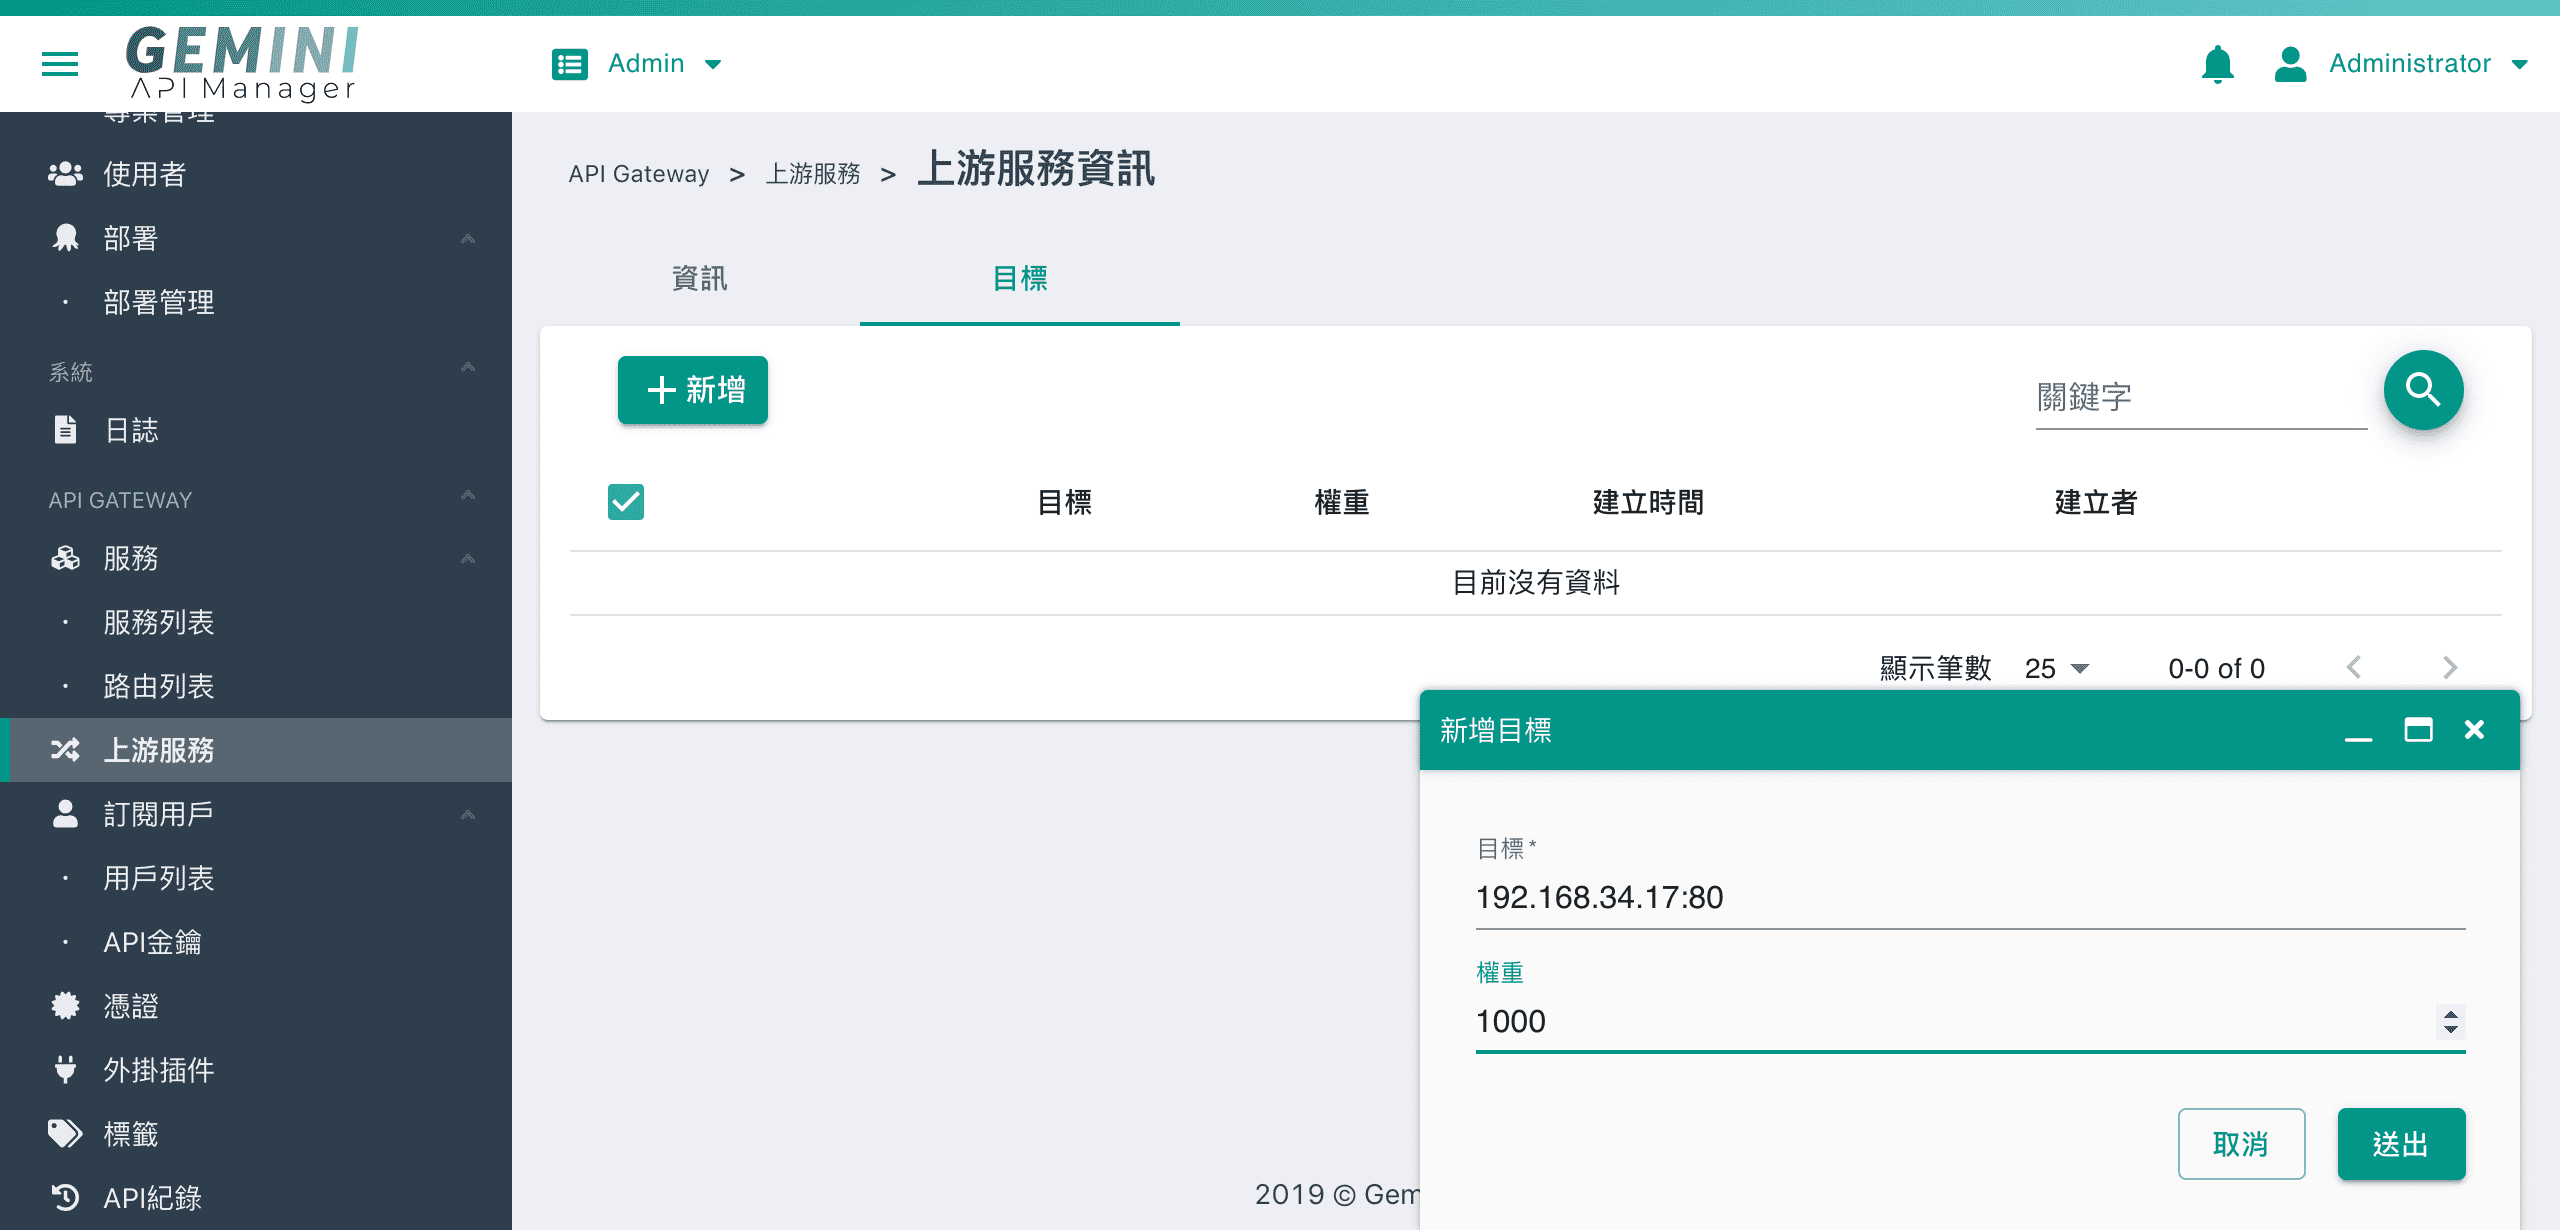Collapse the 部署 sidebar section
2560x1230 pixels.
click(x=467, y=238)
